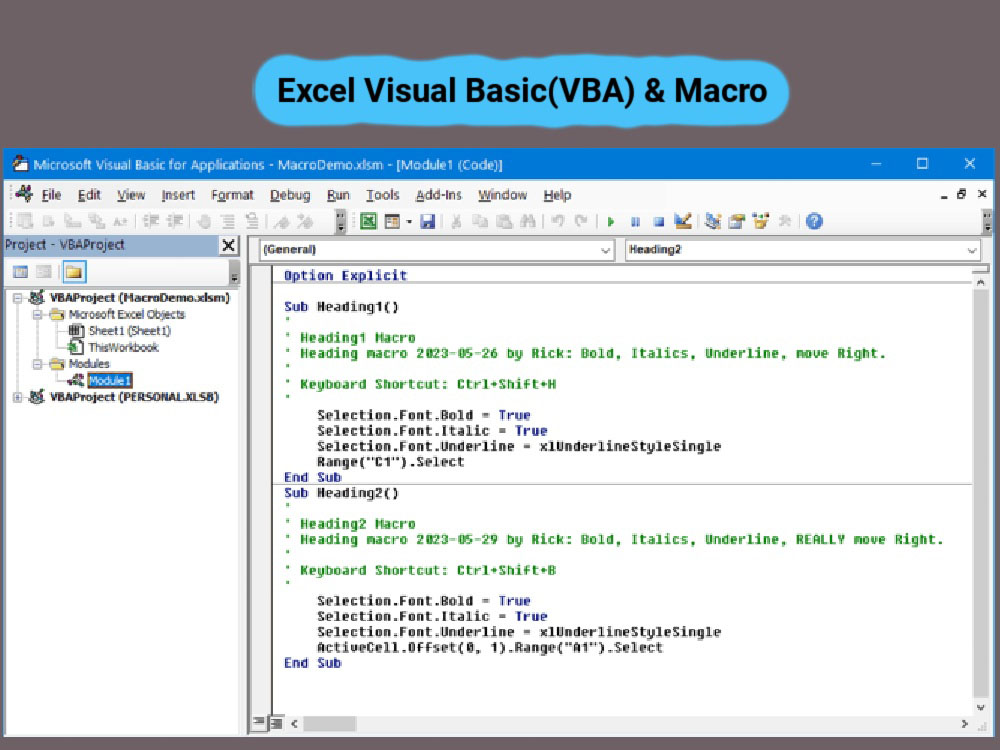The height and width of the screenshot is (750, 1000).
Task: Open the Tools menu
Action: pos(382,195)
